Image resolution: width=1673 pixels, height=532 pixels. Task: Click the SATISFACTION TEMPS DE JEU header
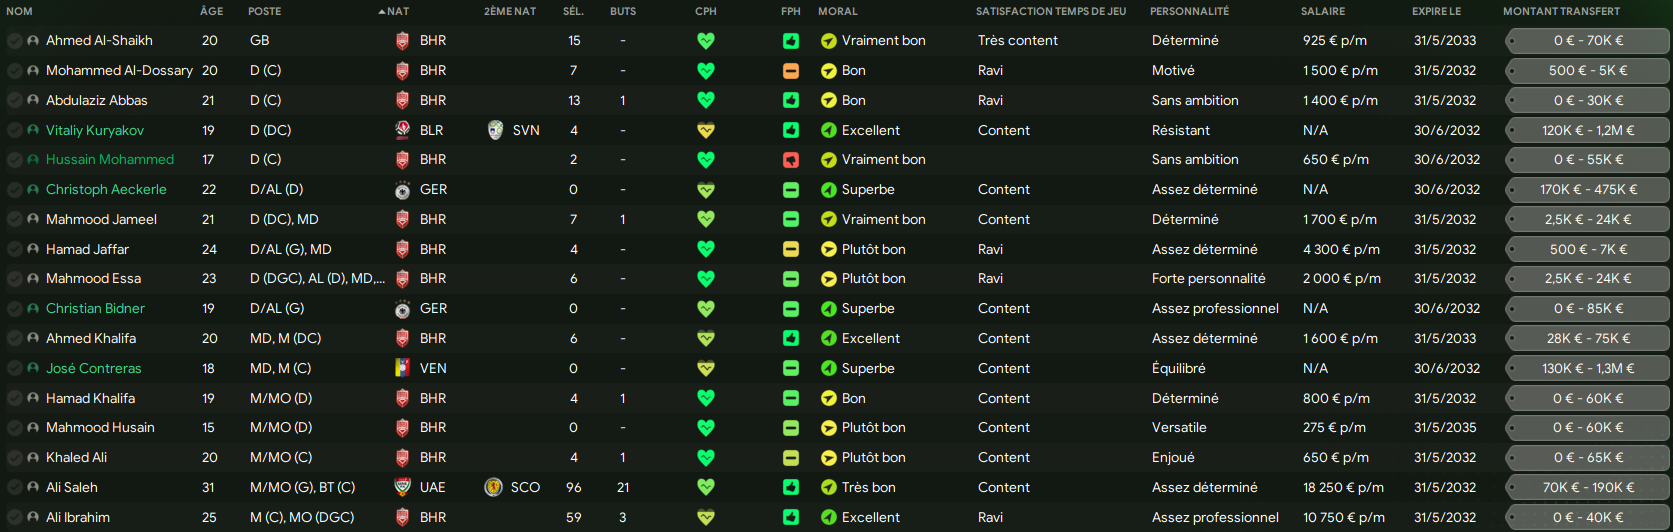(x=1051, y=12)
